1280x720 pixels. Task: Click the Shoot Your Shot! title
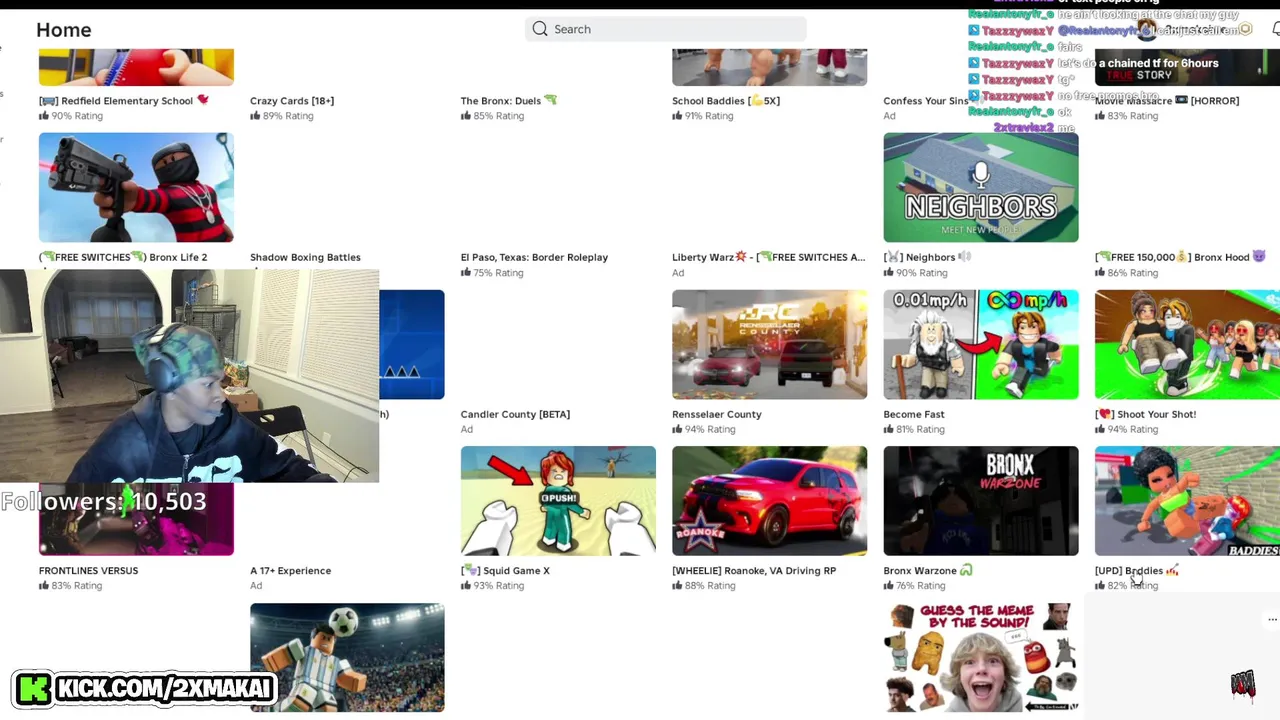[x=1145, y=414]
